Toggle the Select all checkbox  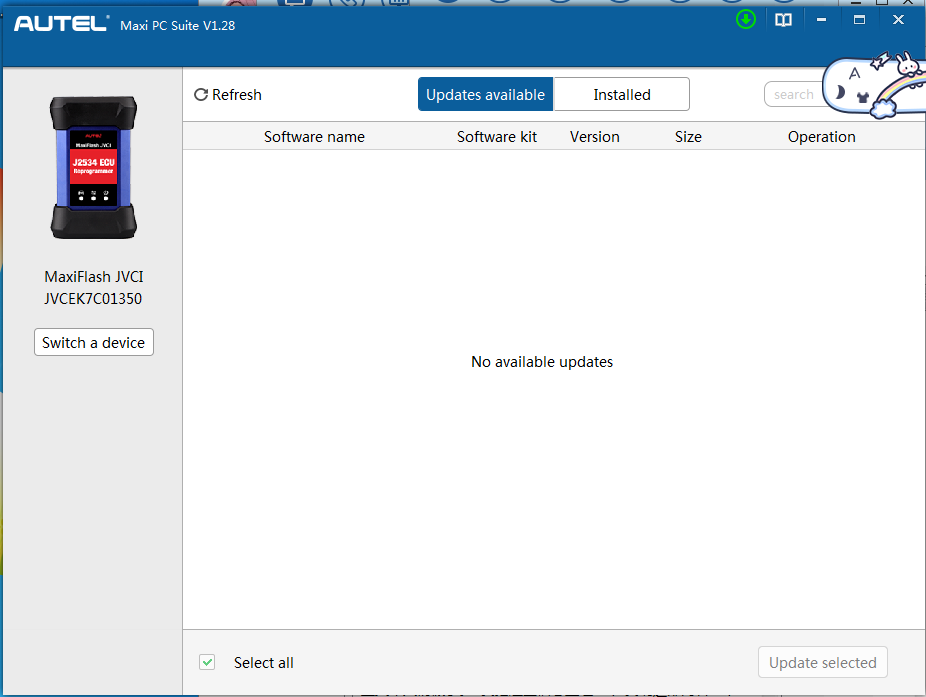[207, 662]
